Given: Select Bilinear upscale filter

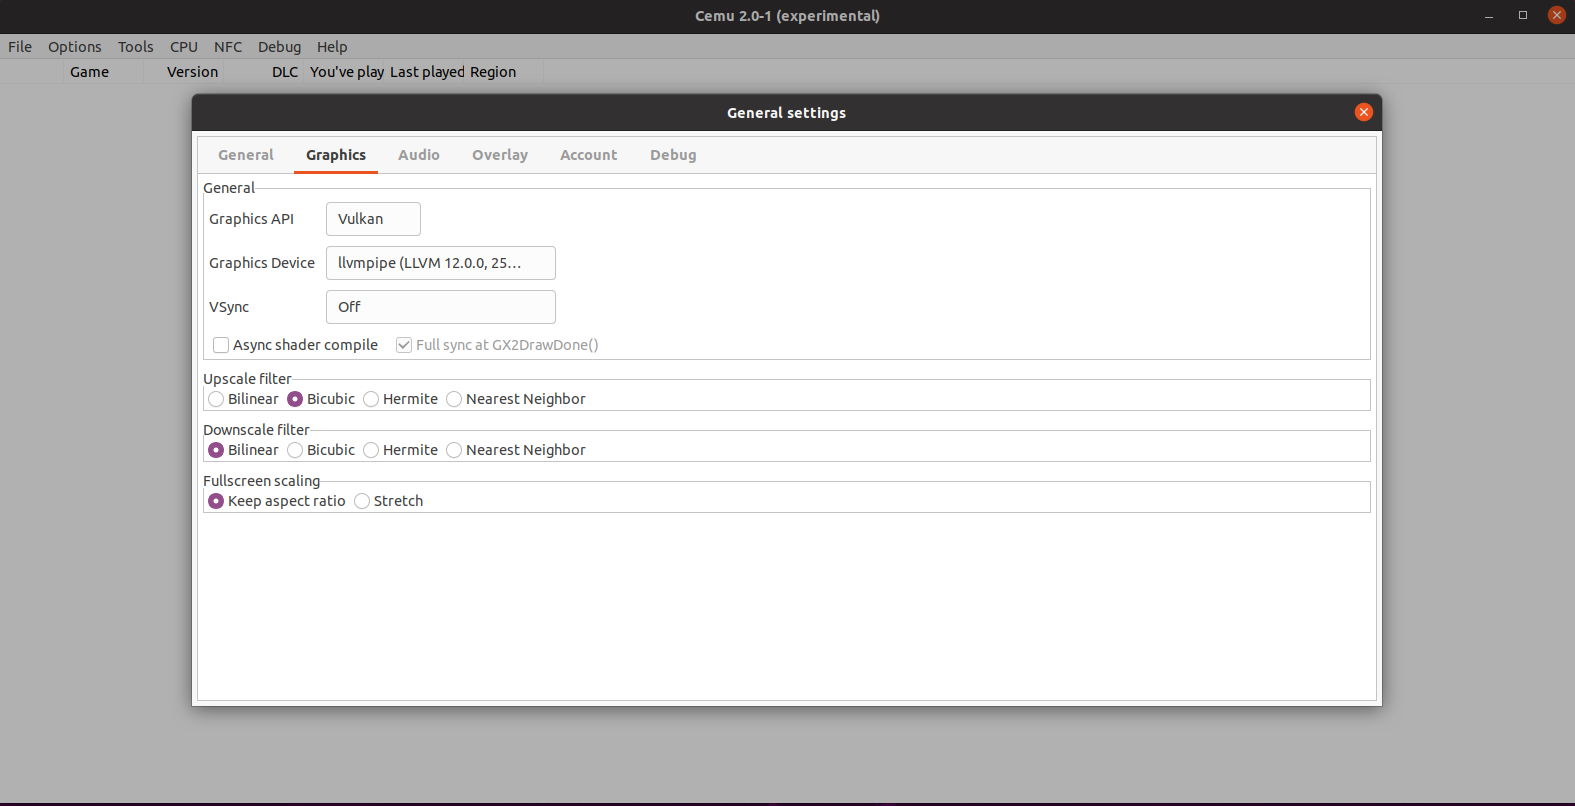Looking at the screenshot, I should click(216, 399).
